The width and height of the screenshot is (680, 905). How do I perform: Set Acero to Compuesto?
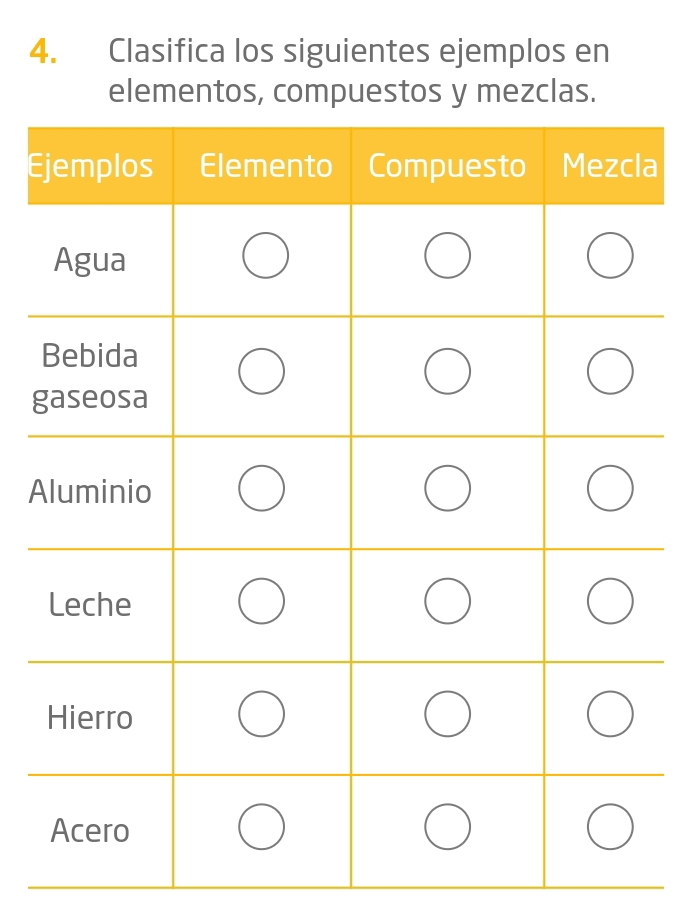click(x=447, y=827)
